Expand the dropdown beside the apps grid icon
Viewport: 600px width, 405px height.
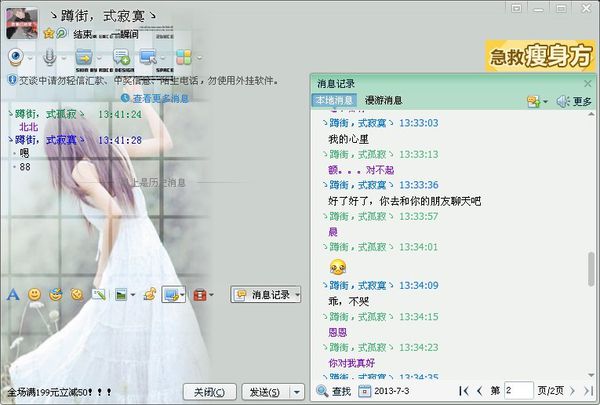click(x=199, y=59)
